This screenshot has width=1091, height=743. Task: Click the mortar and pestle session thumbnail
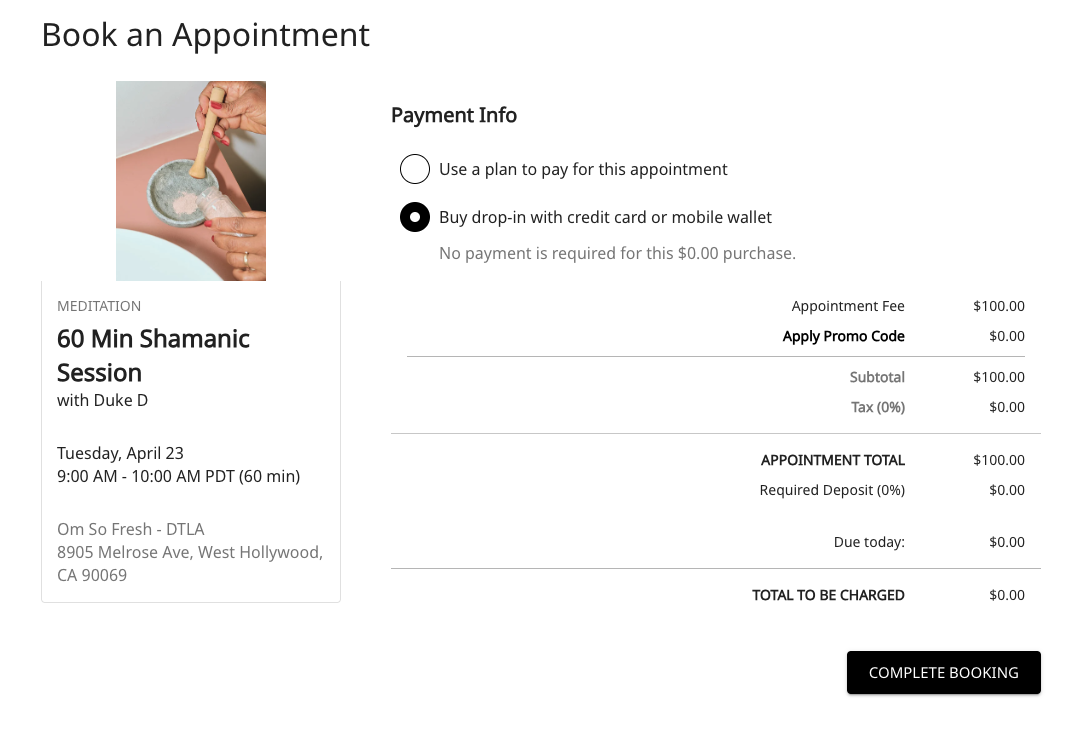point(191,181)
